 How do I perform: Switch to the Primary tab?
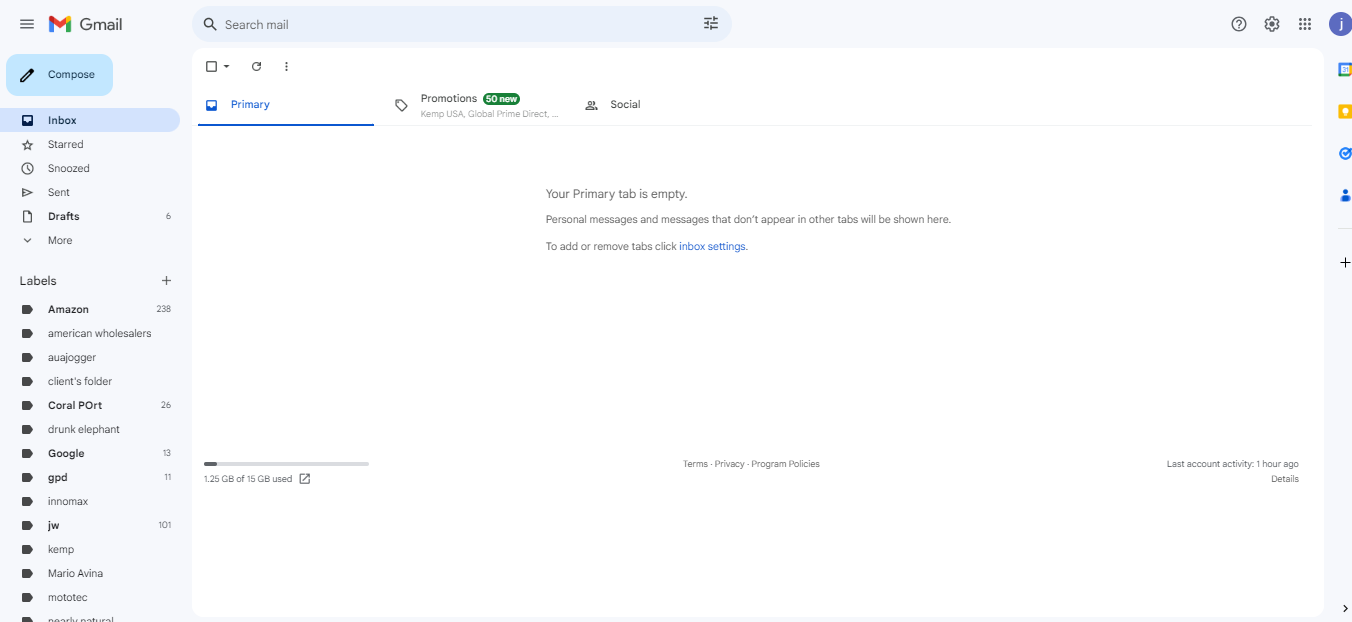[286, 105]
